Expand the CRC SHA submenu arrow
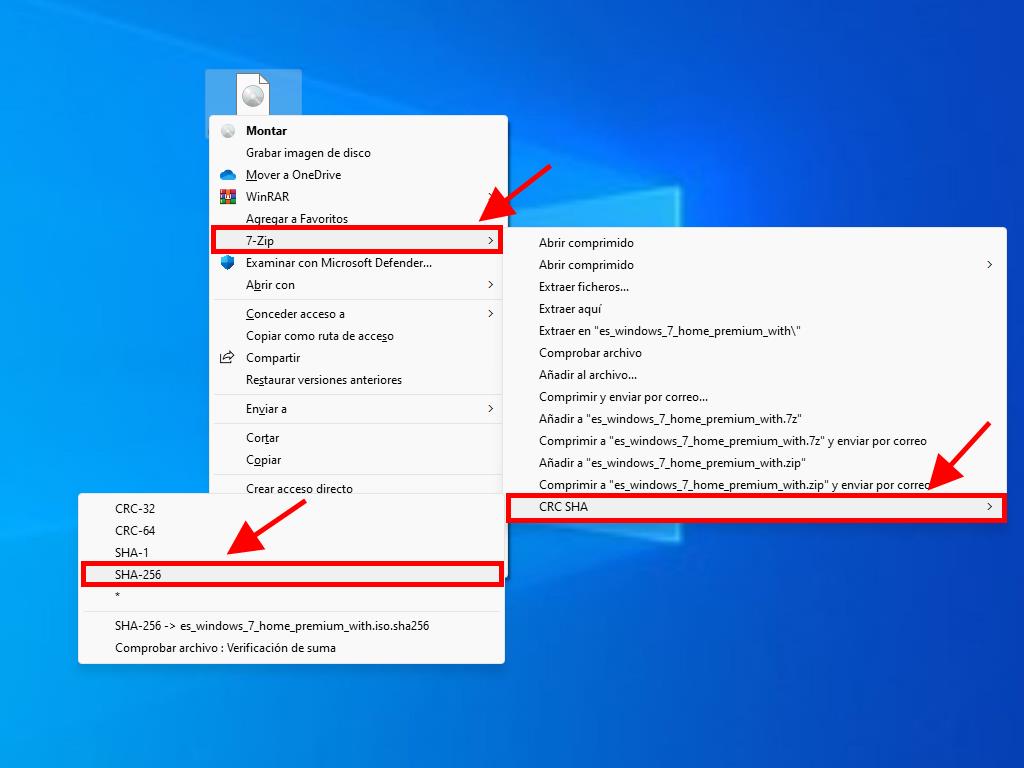 [x=990, y=507]
